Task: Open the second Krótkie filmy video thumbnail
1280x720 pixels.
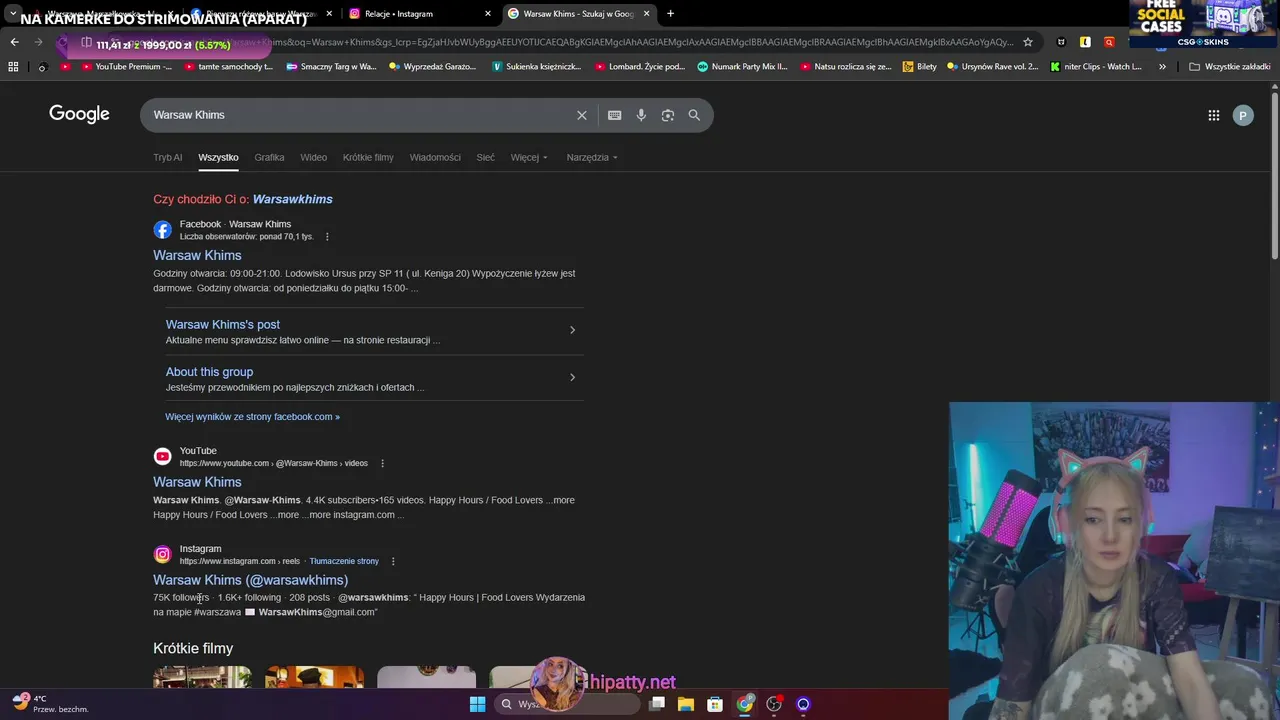Action: coord(314,677)
